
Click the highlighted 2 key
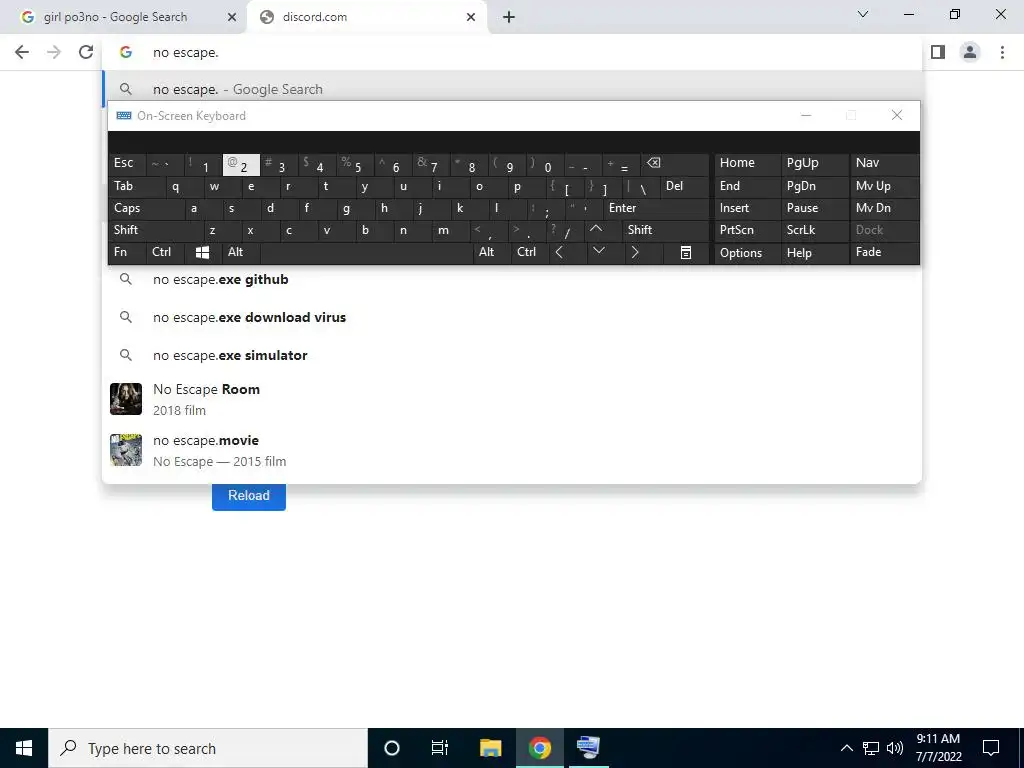[241, 165]
